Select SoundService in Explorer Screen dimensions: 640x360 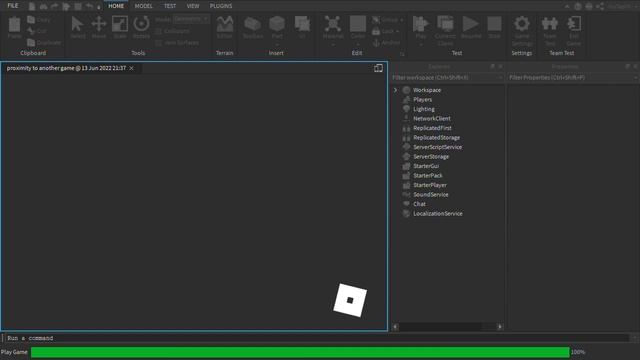coord(431,195)
